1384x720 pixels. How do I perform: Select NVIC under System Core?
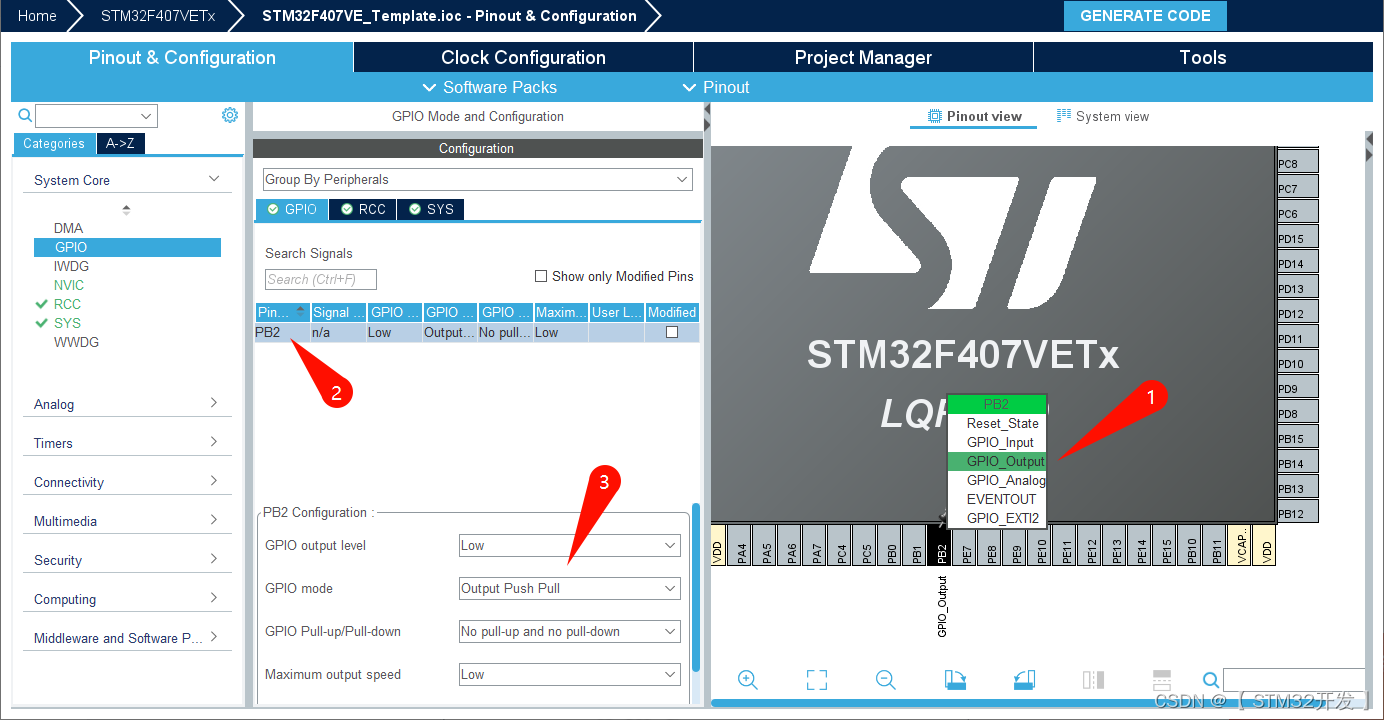click(69, 285)
